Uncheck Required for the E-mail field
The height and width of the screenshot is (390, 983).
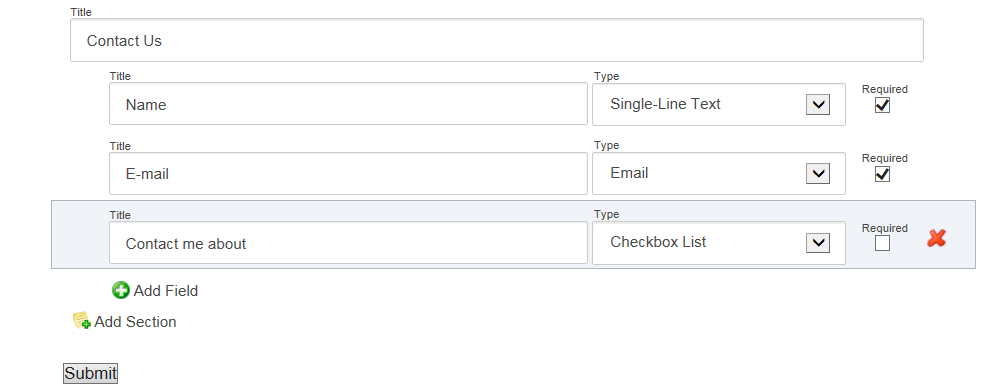(882, 174)
